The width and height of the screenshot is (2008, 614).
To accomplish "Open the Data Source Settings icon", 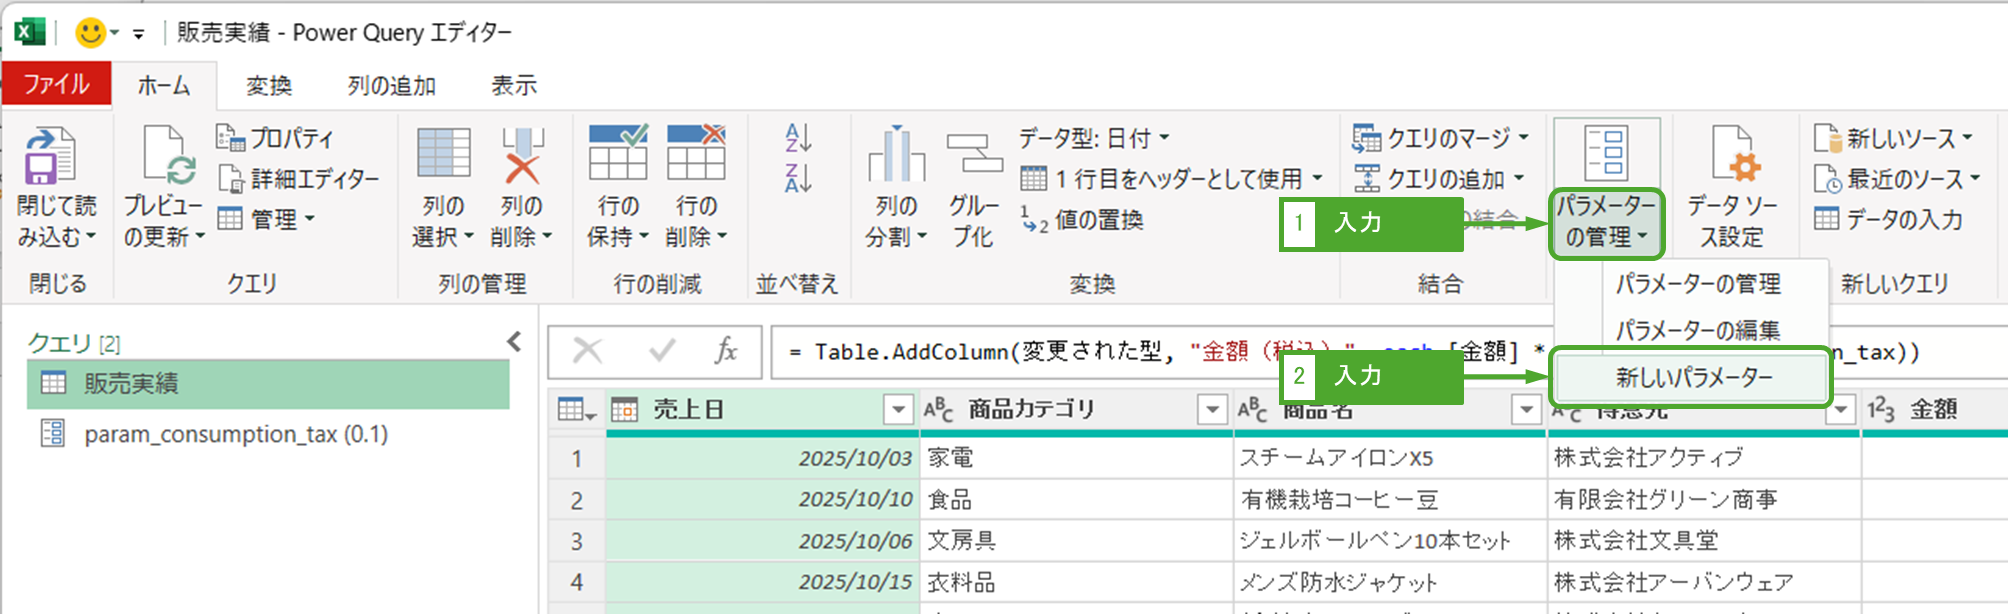I will [x=1732, y=156].
